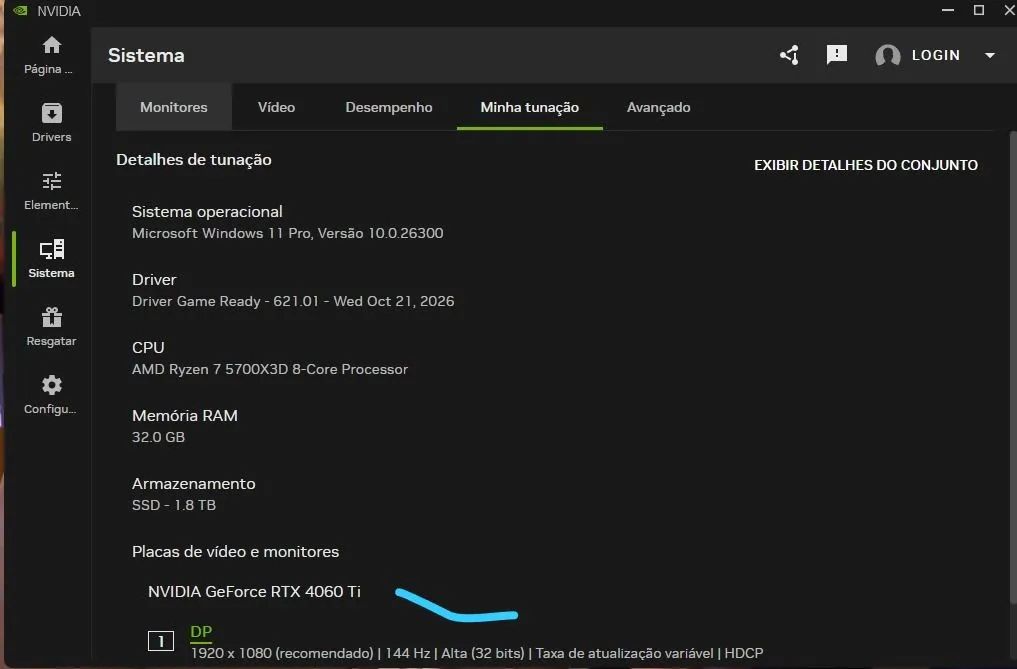Click the display number 1 box icon
Viewport: 1017px width, 669px height.
pyautogui.click(x=161, y=641)
